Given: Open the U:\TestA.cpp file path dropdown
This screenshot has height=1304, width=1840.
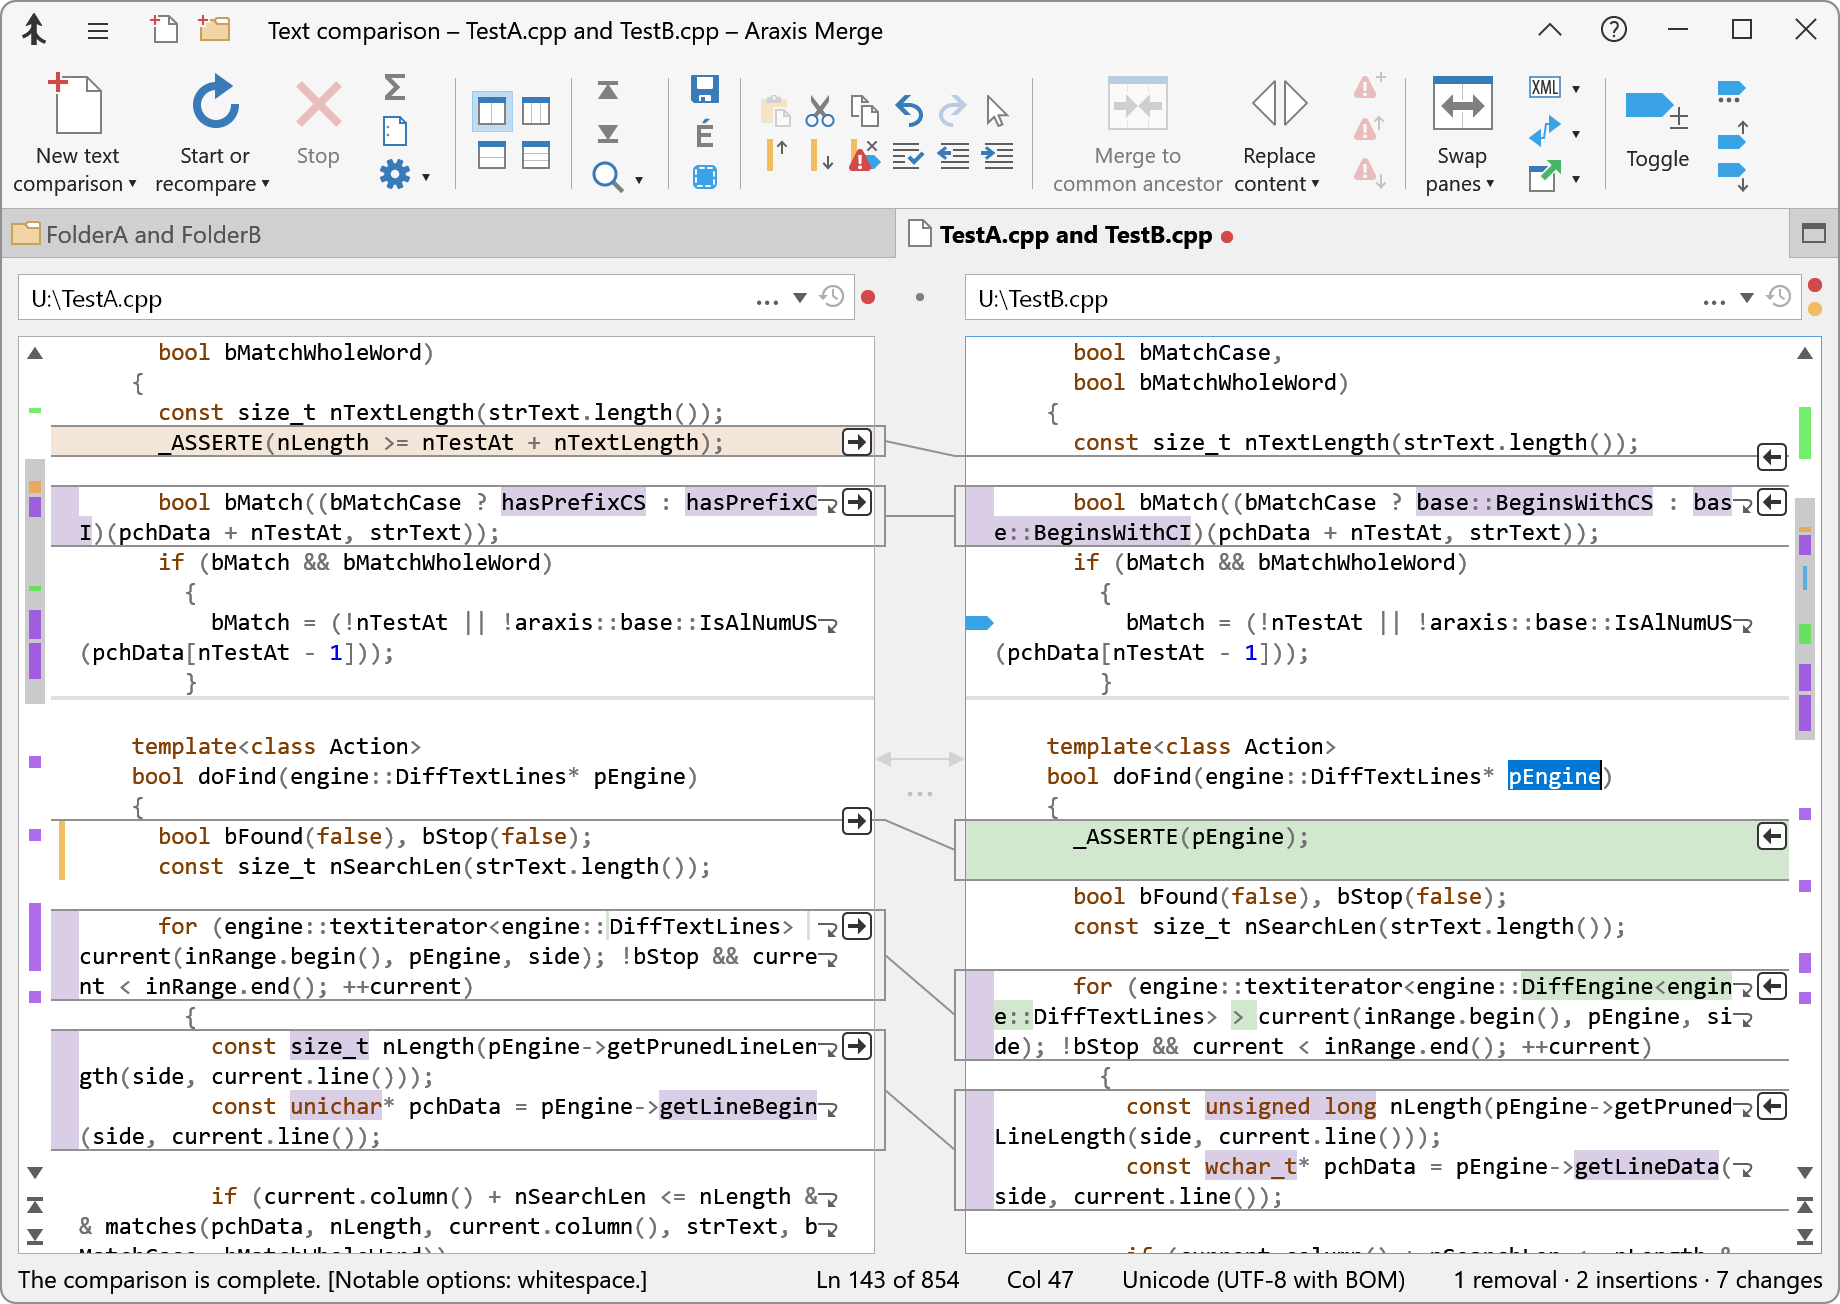Looking at the screenshot, I should [x=798, y=297].
